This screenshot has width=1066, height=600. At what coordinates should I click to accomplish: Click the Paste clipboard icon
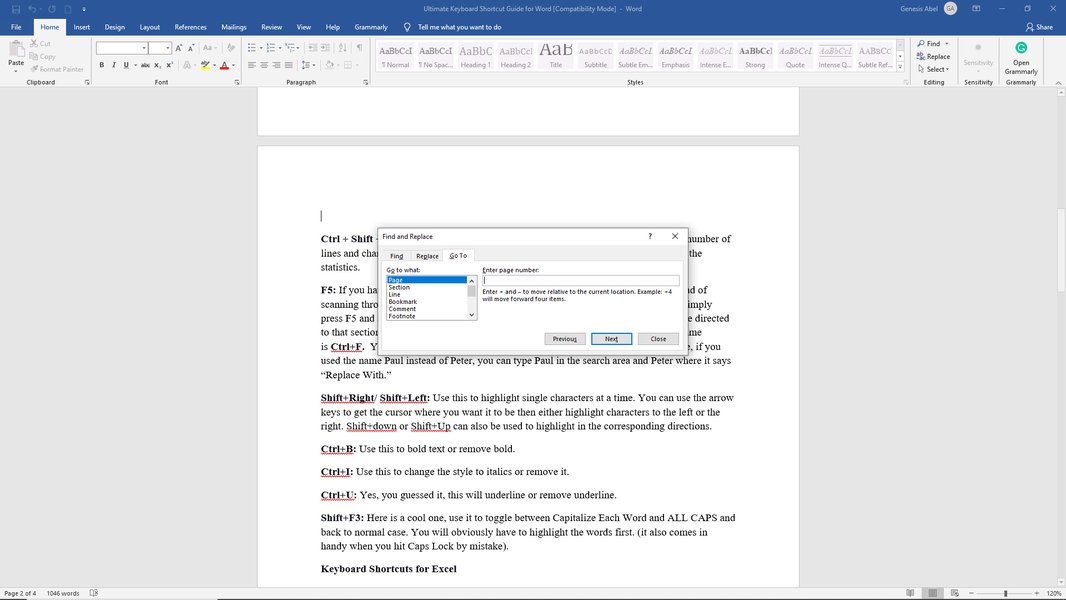16,50
